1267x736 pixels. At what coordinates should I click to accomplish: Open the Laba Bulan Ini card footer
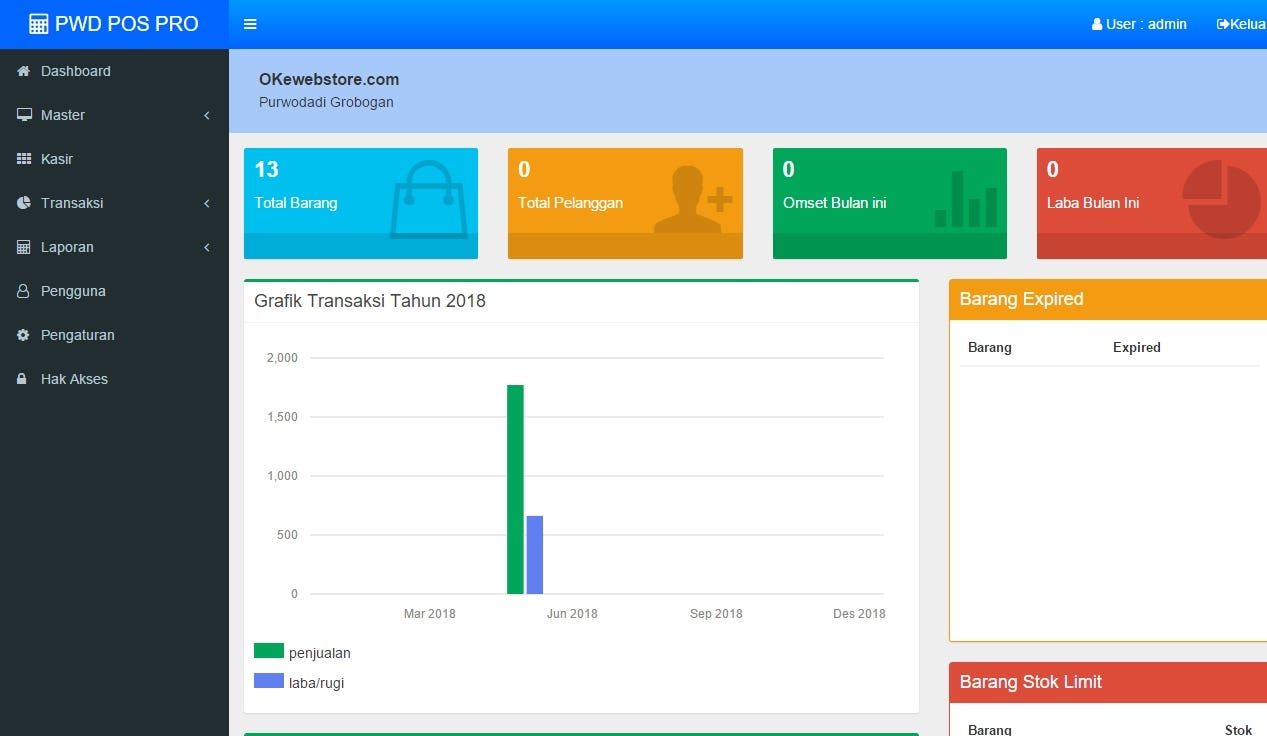pyautogui.click(x=1152, y=246)
